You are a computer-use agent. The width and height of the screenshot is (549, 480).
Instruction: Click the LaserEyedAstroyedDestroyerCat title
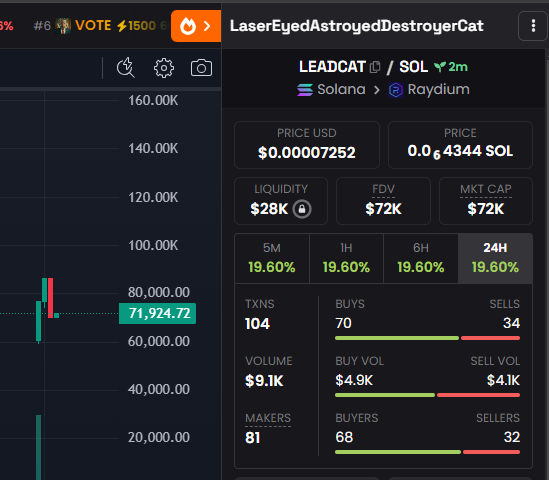tap(357, 26)
